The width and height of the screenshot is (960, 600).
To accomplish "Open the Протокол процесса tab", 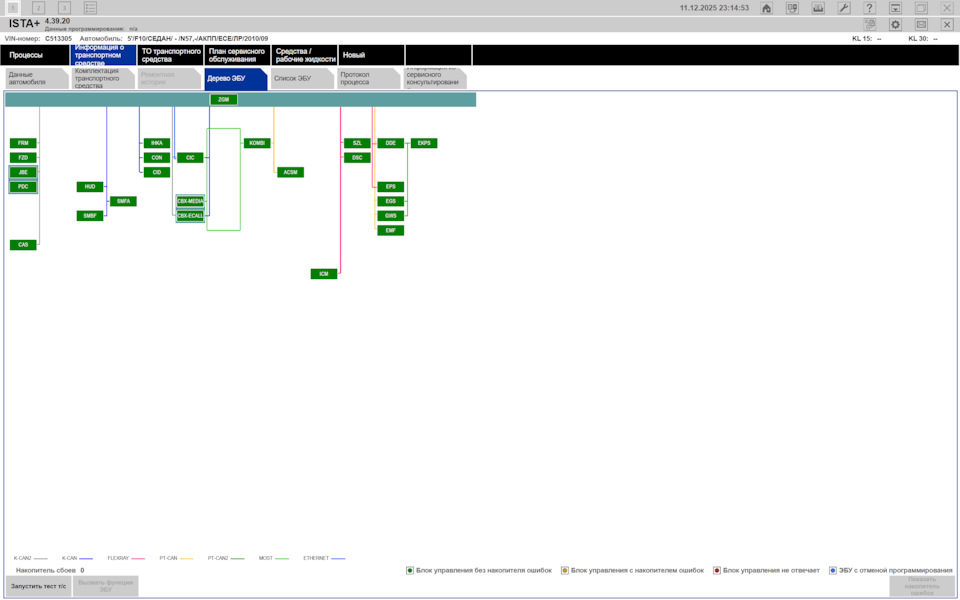I will tap(369, 78).
